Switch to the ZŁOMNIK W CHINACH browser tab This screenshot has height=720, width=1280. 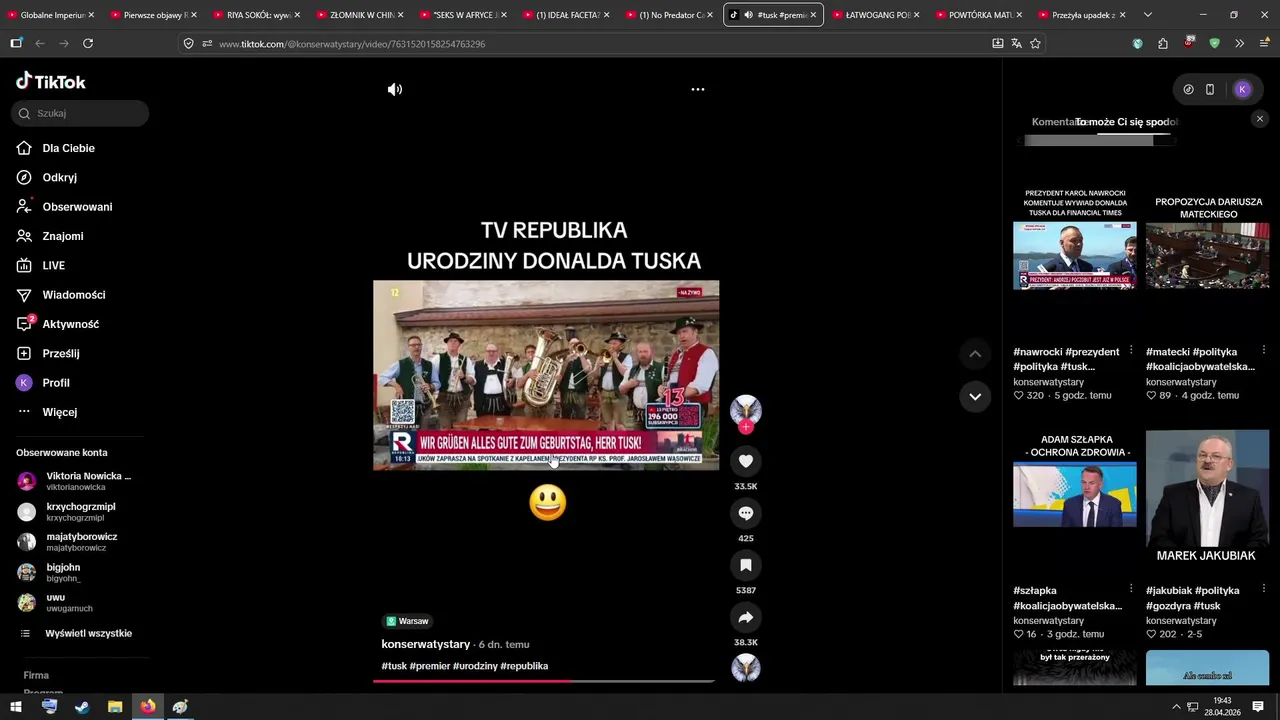pos(360,15)
